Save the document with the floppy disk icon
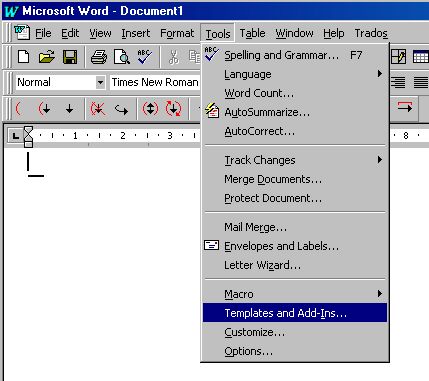The width and height of the screenshot is (429, 381). [70, 57]
